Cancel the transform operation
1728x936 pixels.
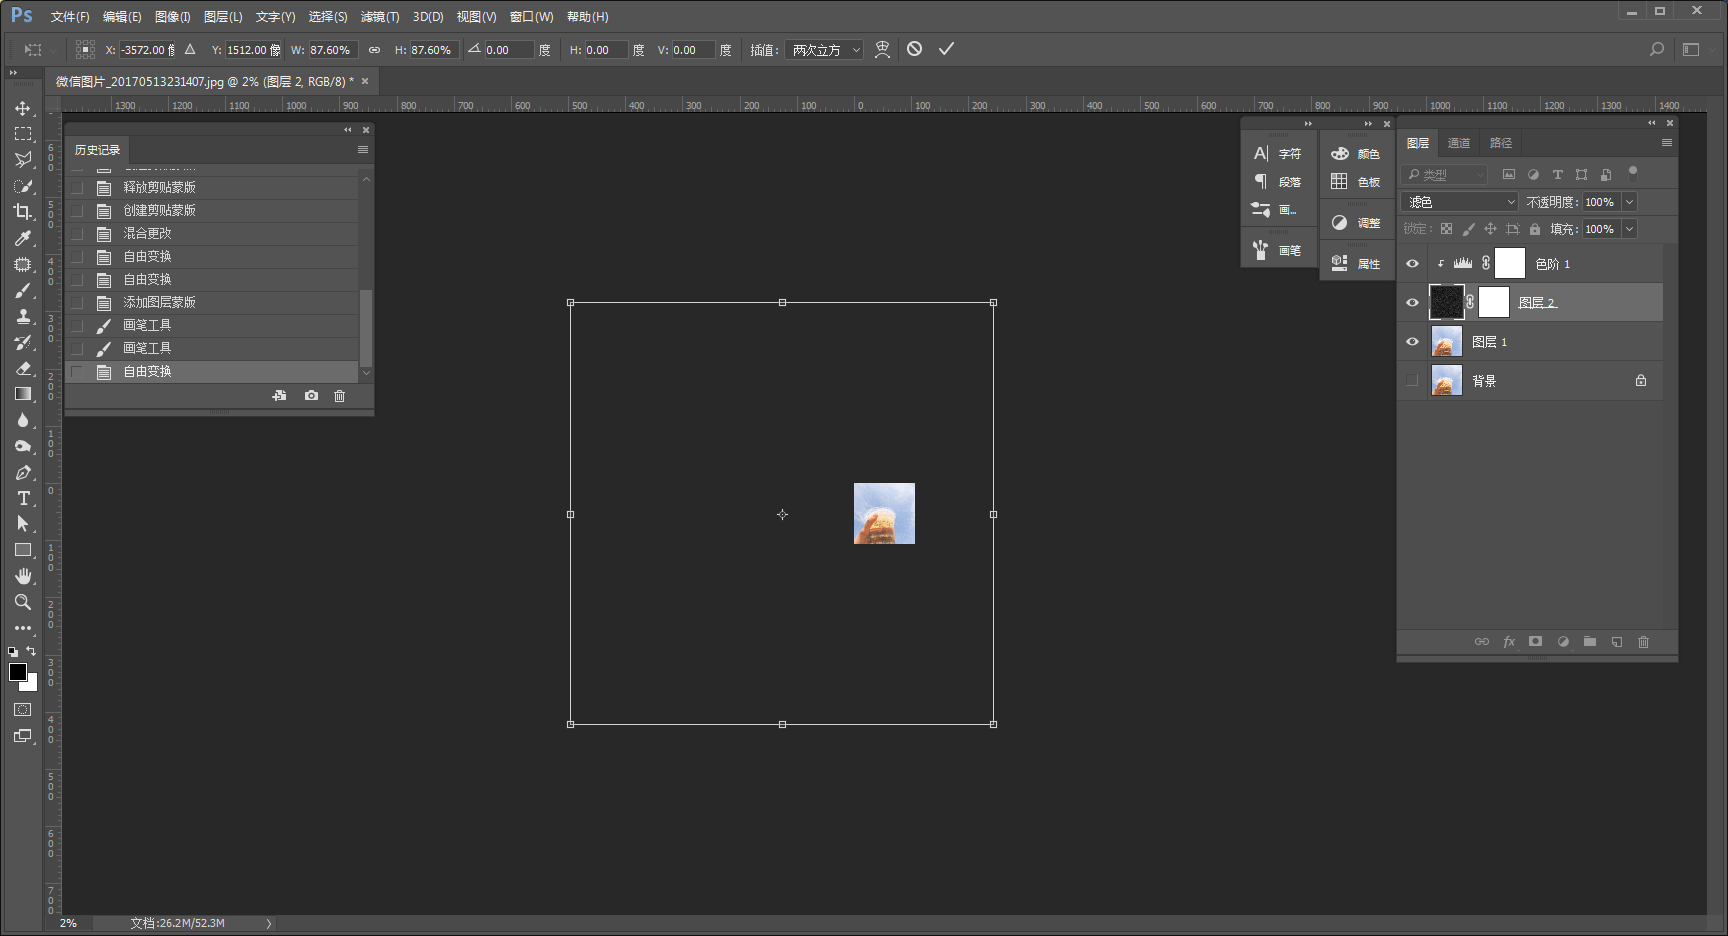point(914,49)
